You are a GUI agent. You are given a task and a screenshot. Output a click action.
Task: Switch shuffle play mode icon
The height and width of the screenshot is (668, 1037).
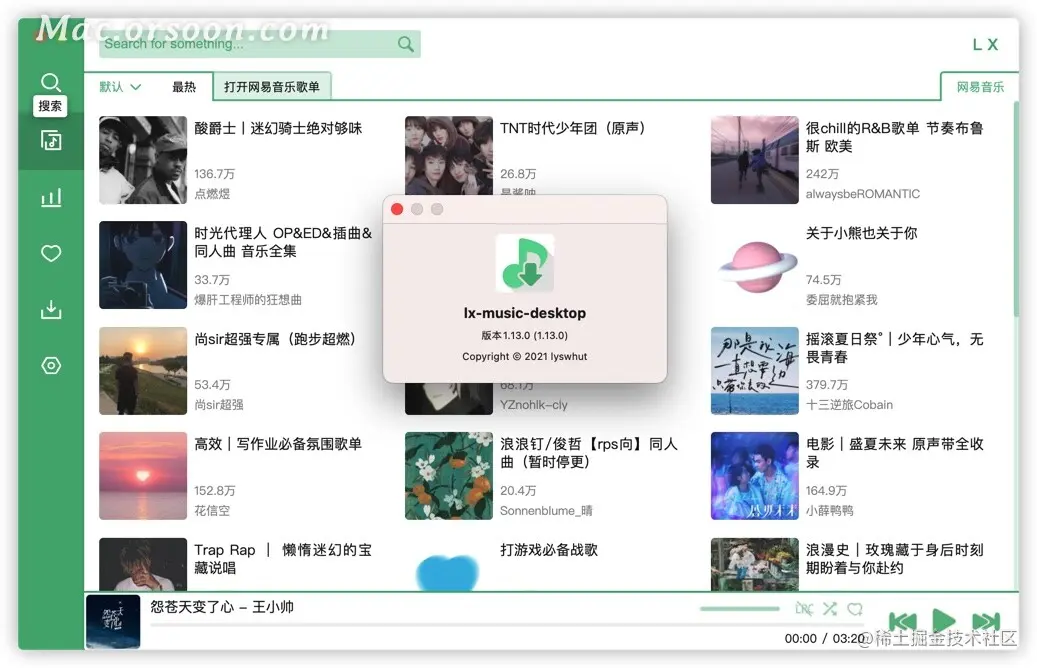[x=830, y=608]
